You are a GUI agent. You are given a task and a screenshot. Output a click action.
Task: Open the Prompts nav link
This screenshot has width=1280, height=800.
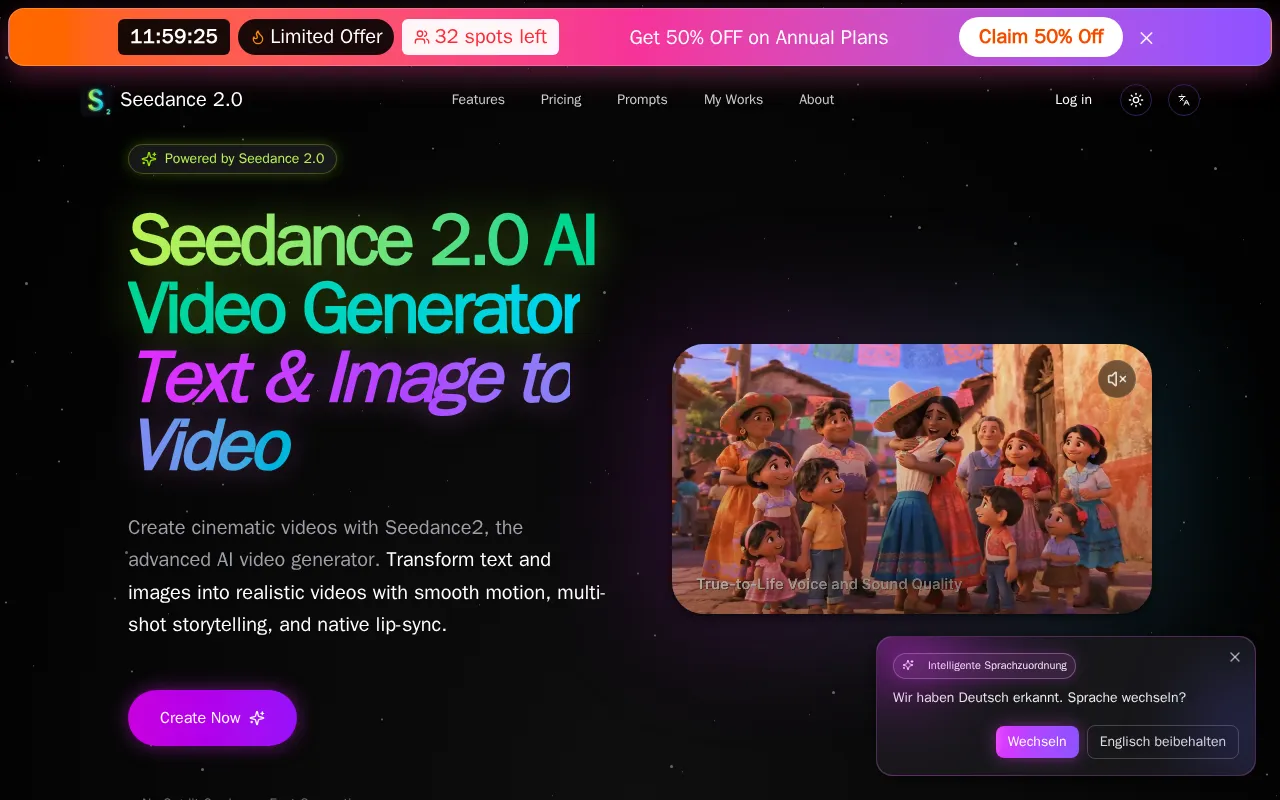click(x=642, y=100)
